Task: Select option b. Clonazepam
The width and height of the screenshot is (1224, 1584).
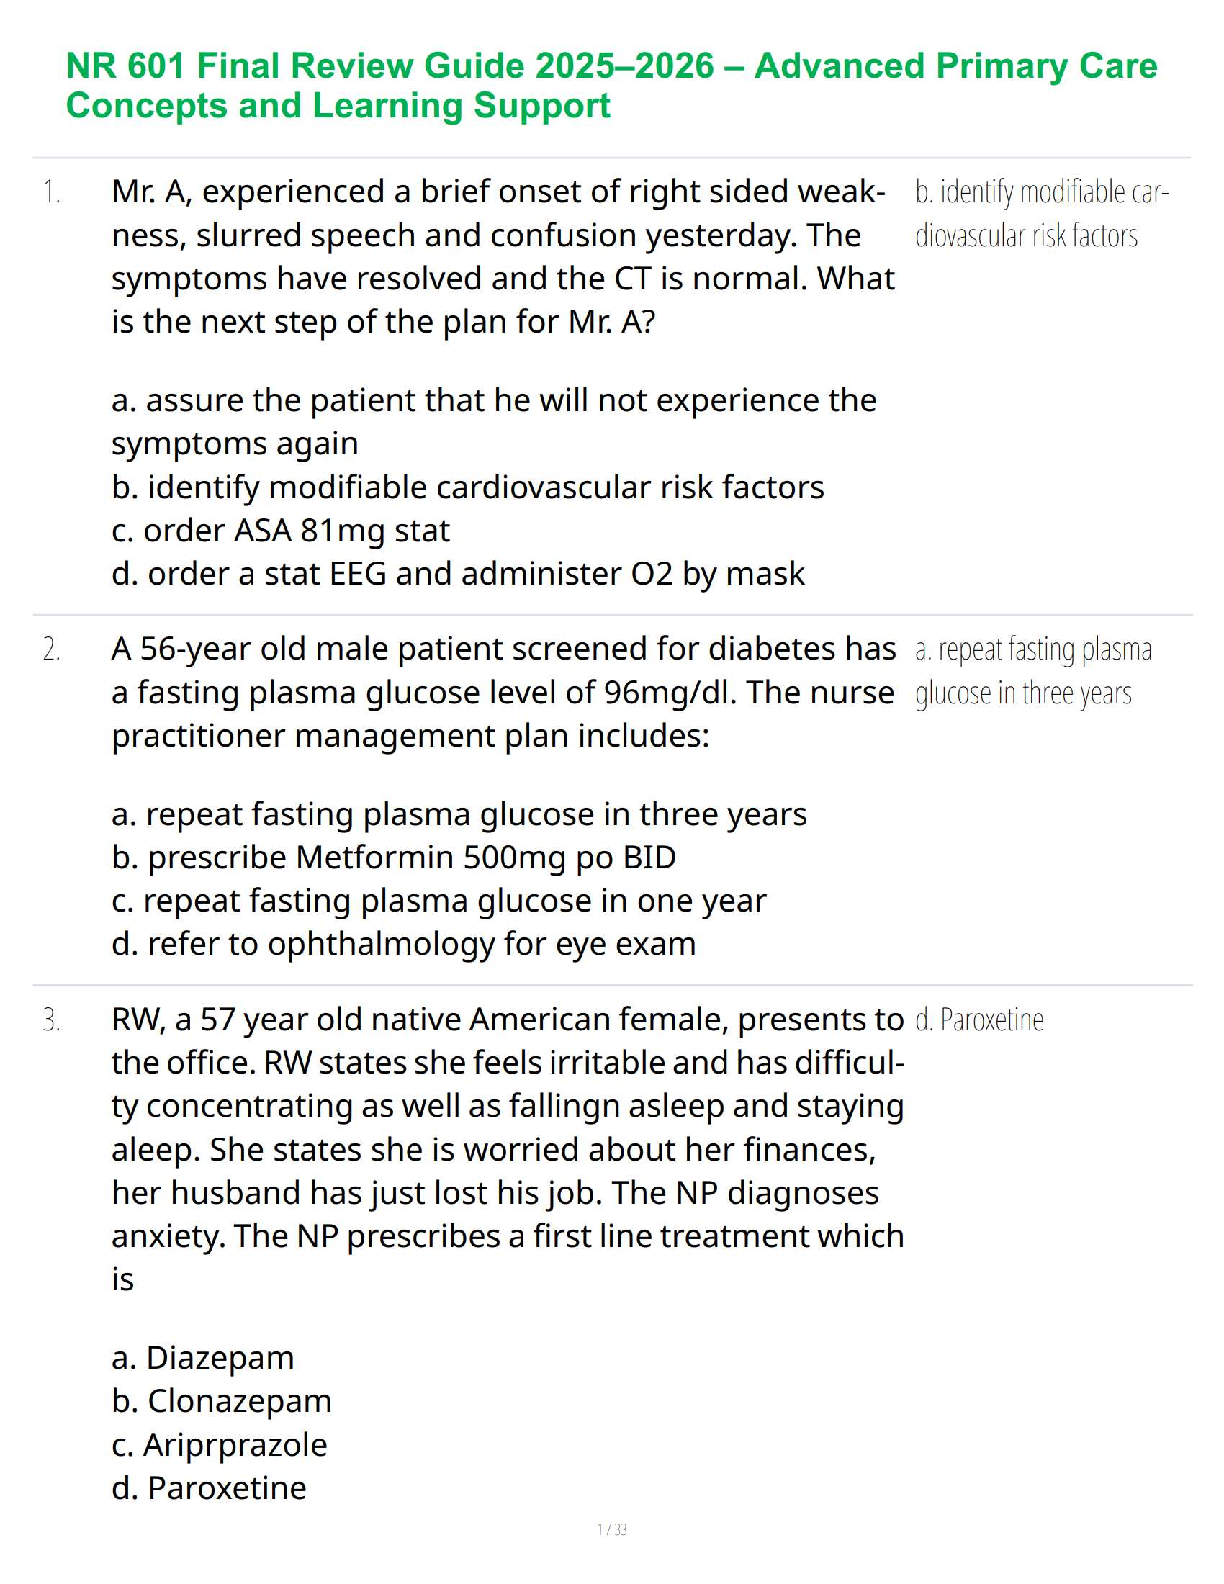Action: point(221,1401)
